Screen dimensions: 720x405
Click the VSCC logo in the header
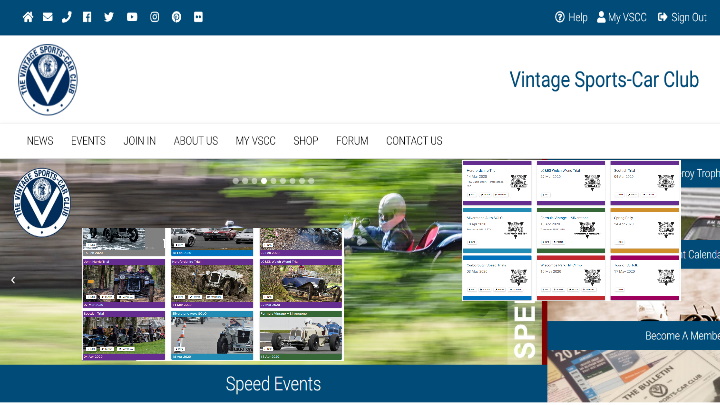48,79
